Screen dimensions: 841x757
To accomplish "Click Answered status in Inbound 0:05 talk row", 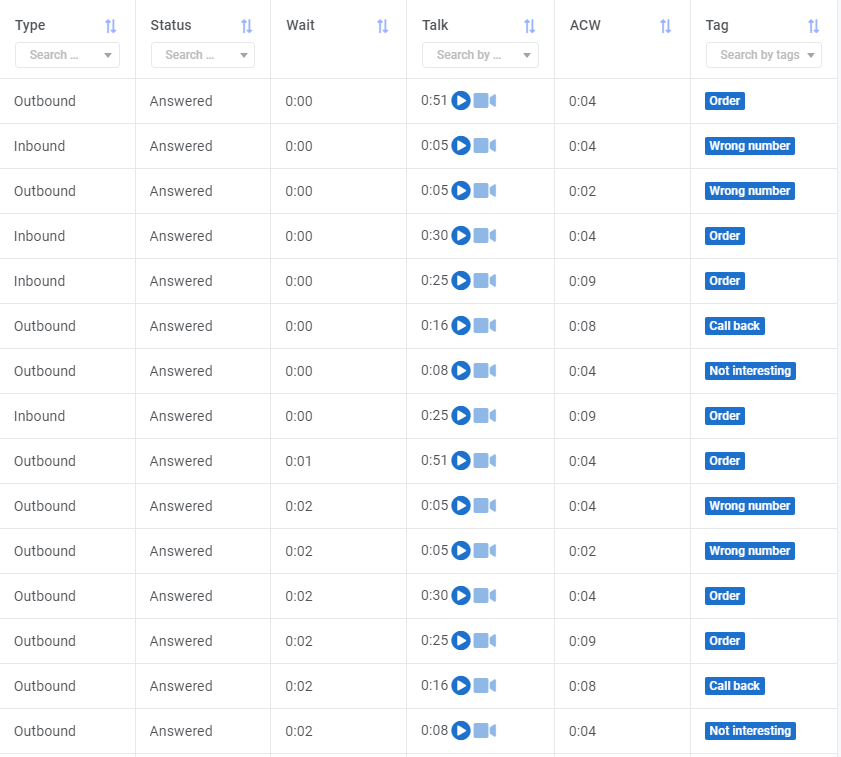I will [181, 146].
